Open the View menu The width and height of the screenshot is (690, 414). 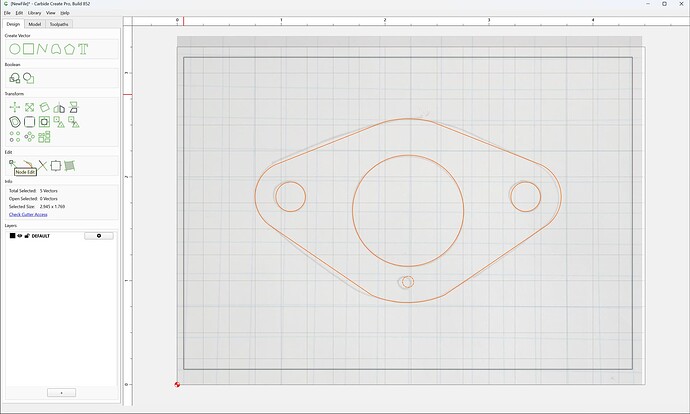[x=51, y=13]
